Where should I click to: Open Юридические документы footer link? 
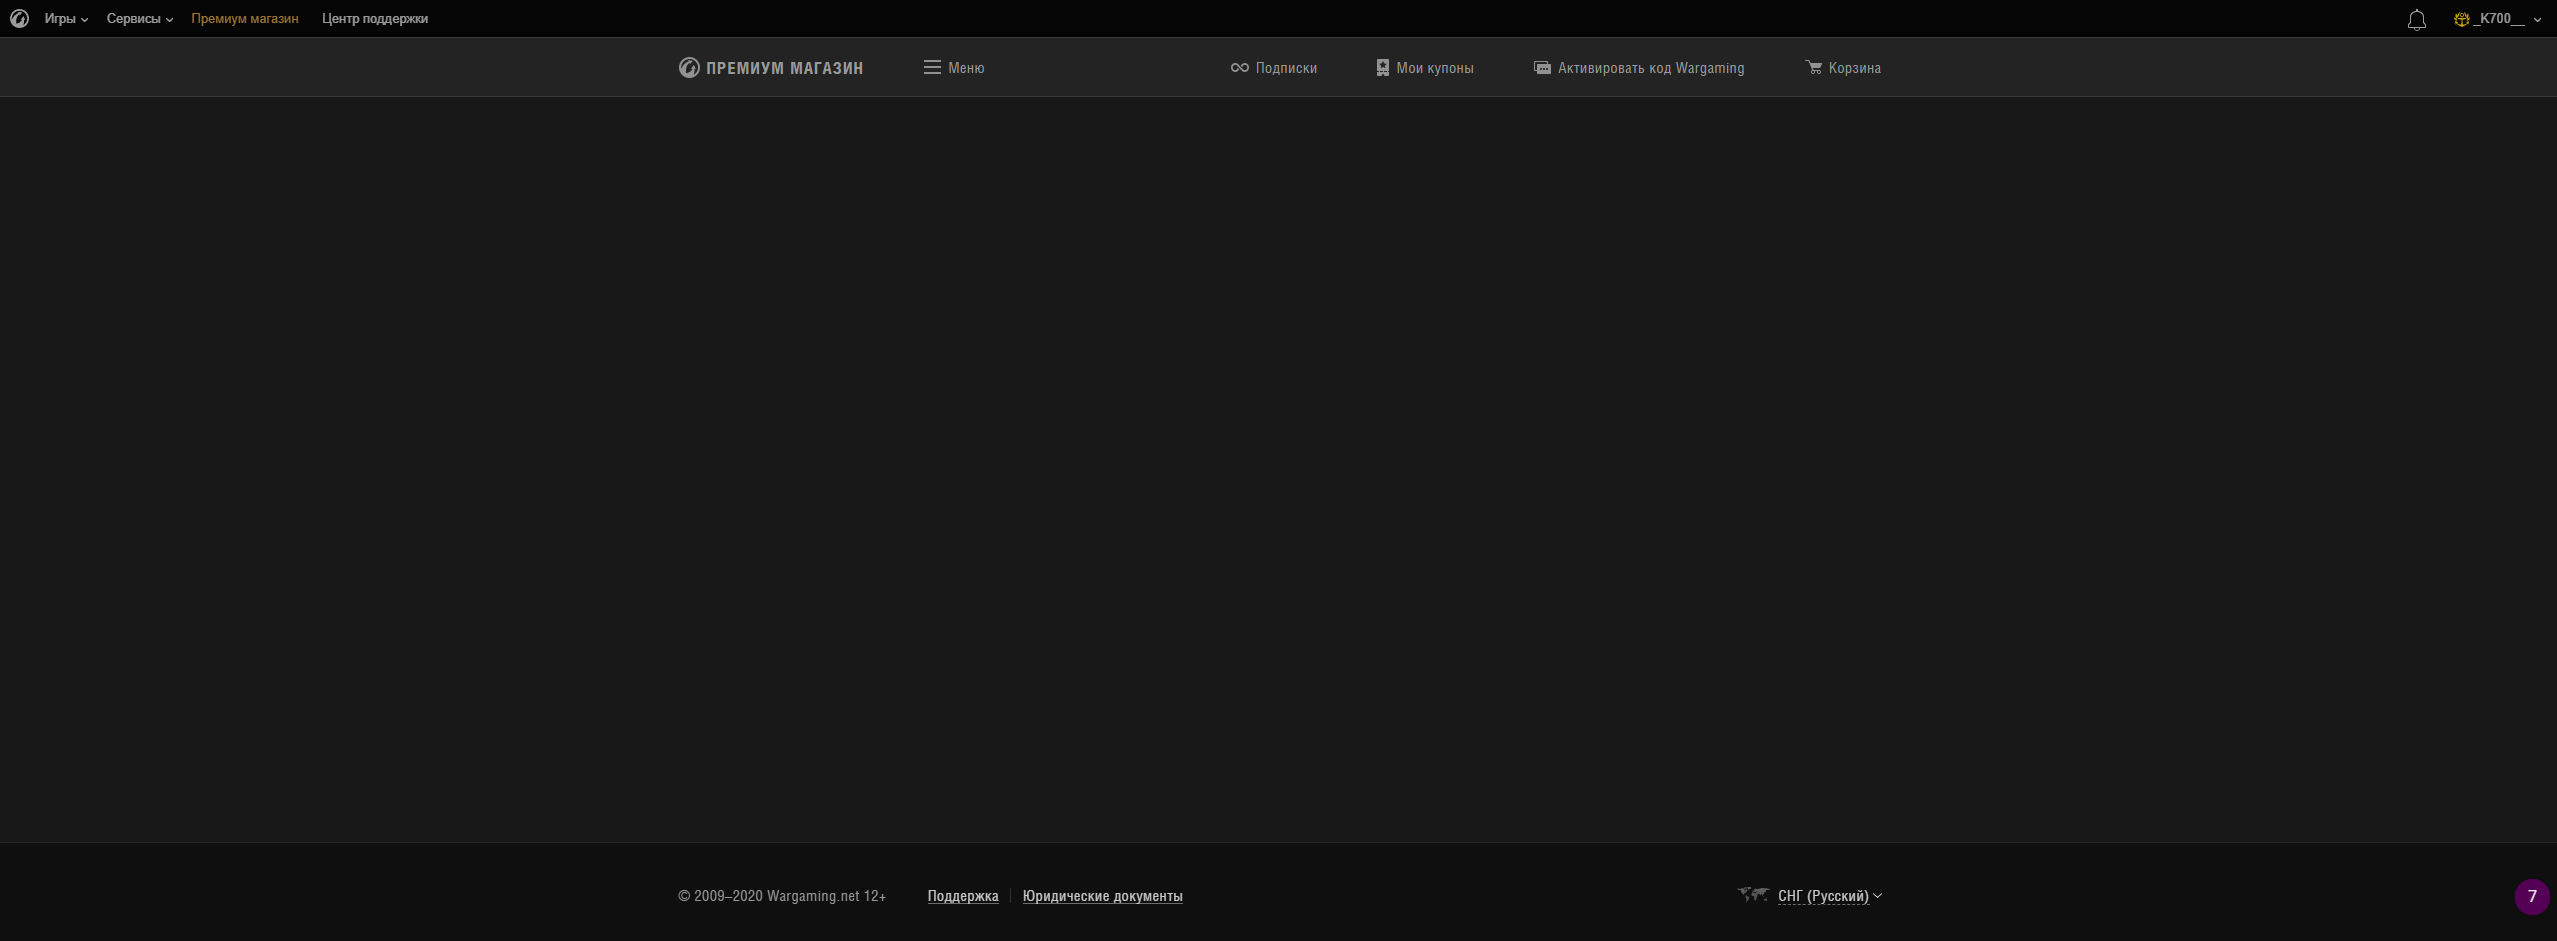tap(1102, 896)
